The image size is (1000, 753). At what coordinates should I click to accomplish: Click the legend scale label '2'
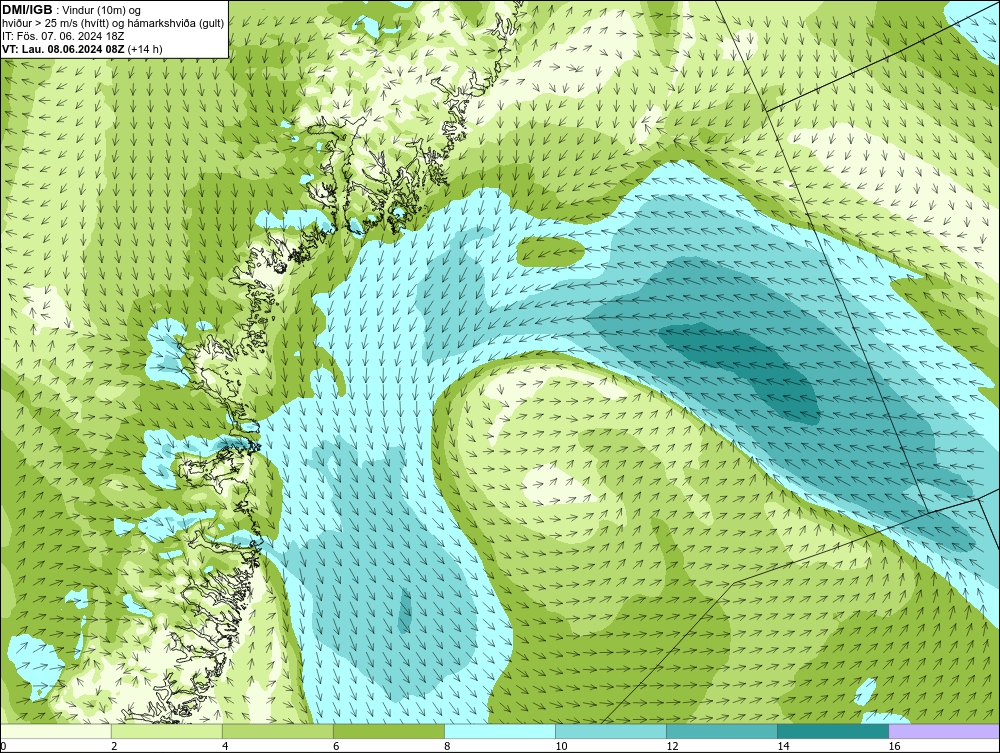click(114, 747)
